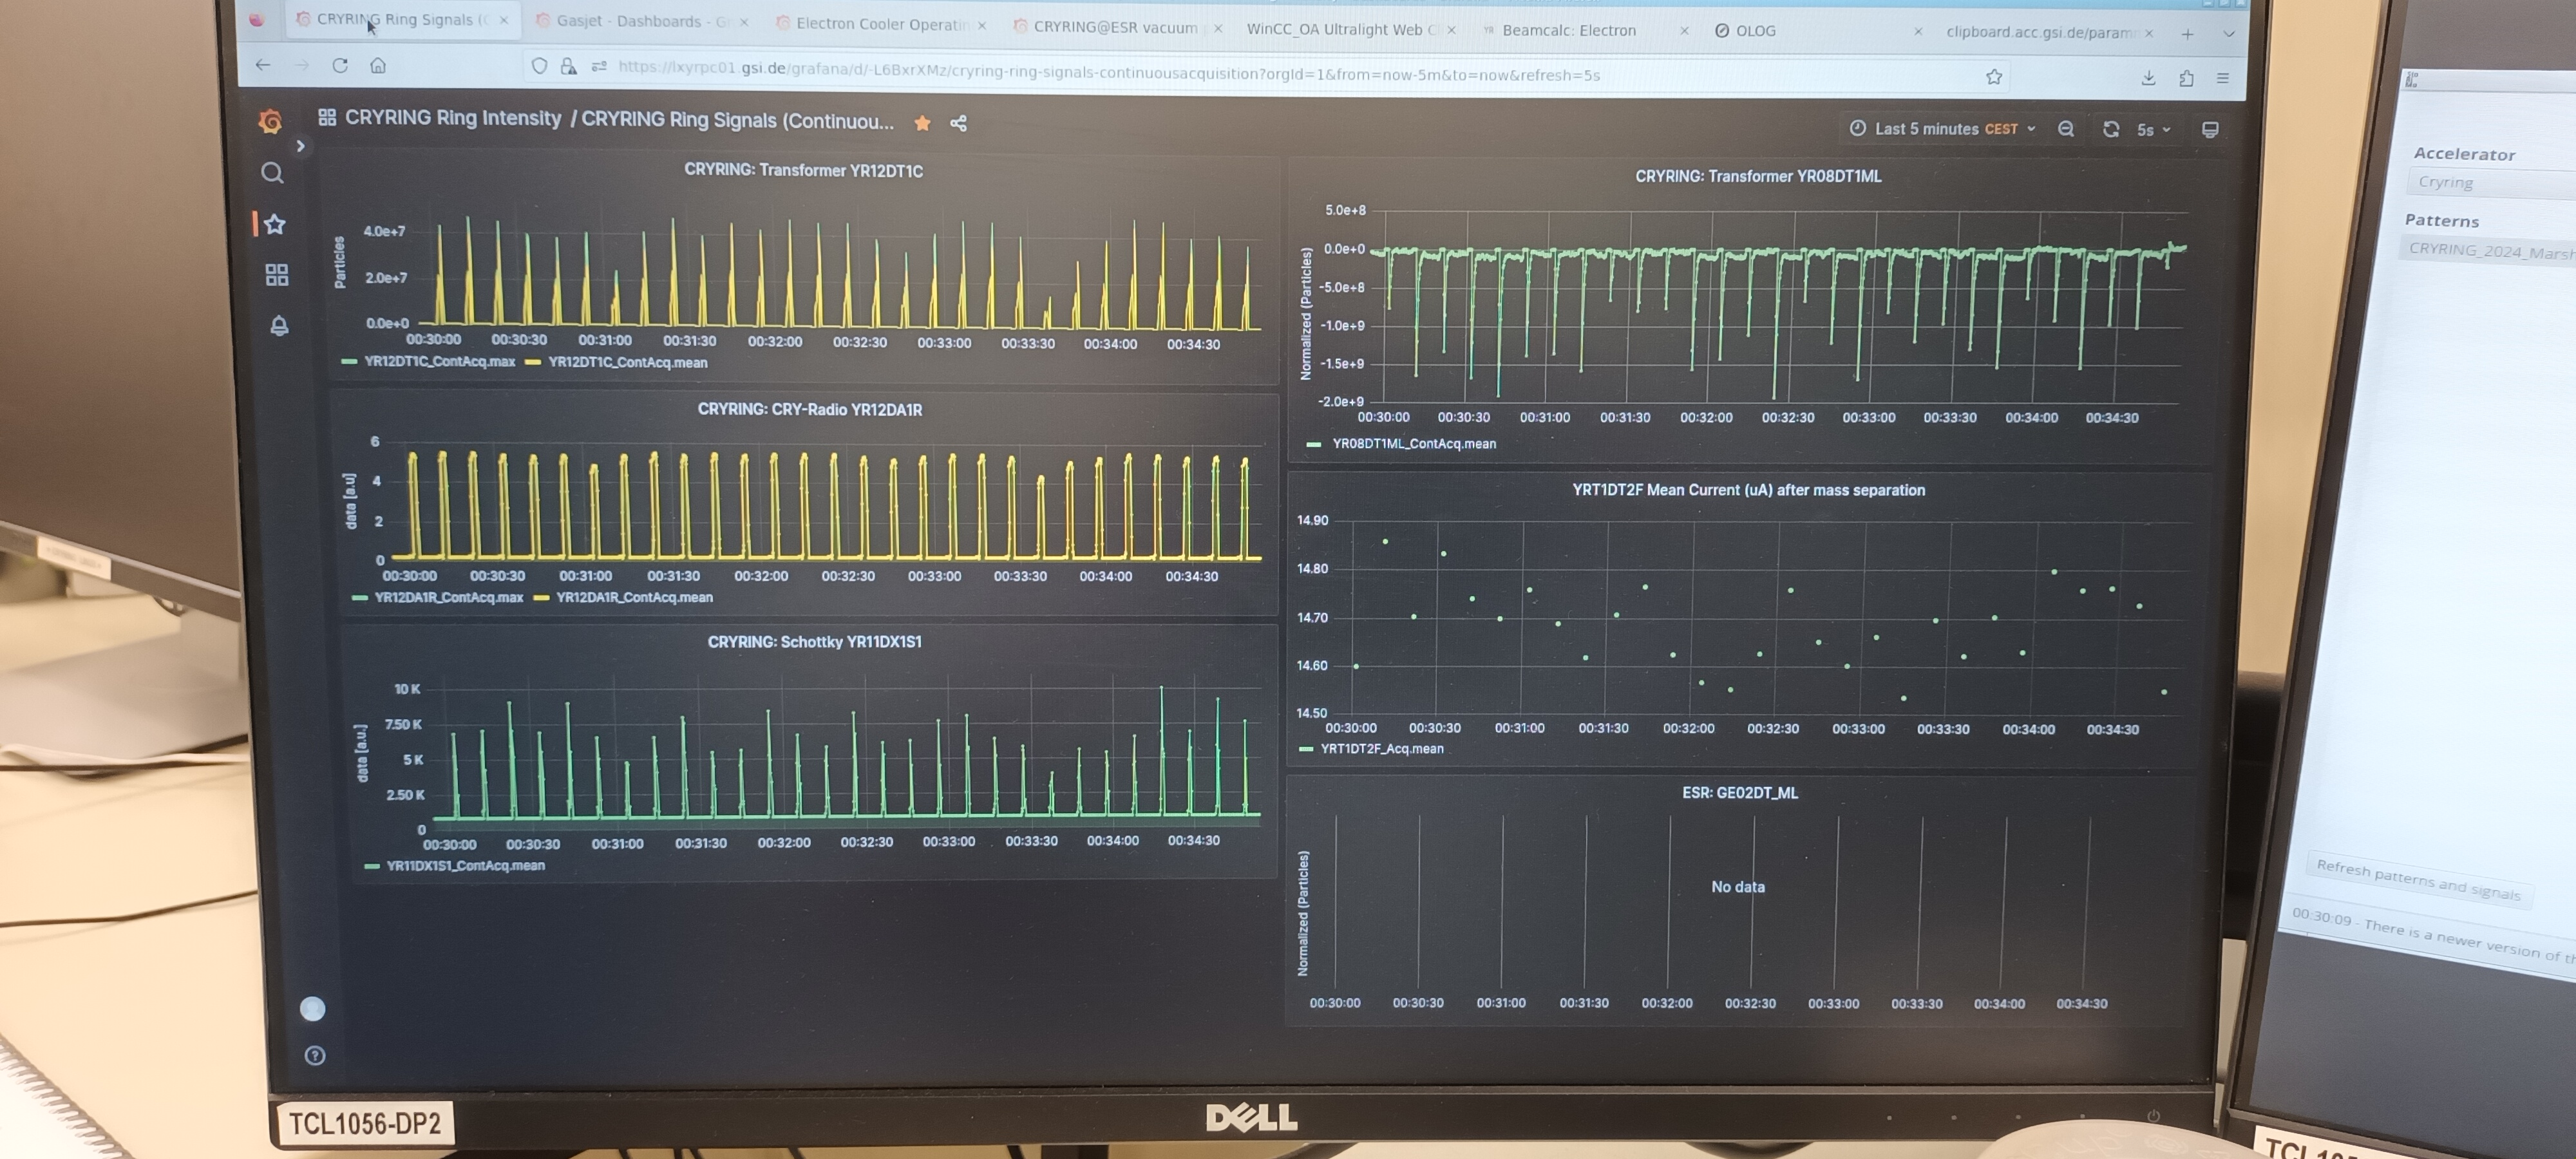This screenshot has width=2576, height=1159.
Task: Click the refresh dashboard icon
Action: [2111, 129]
